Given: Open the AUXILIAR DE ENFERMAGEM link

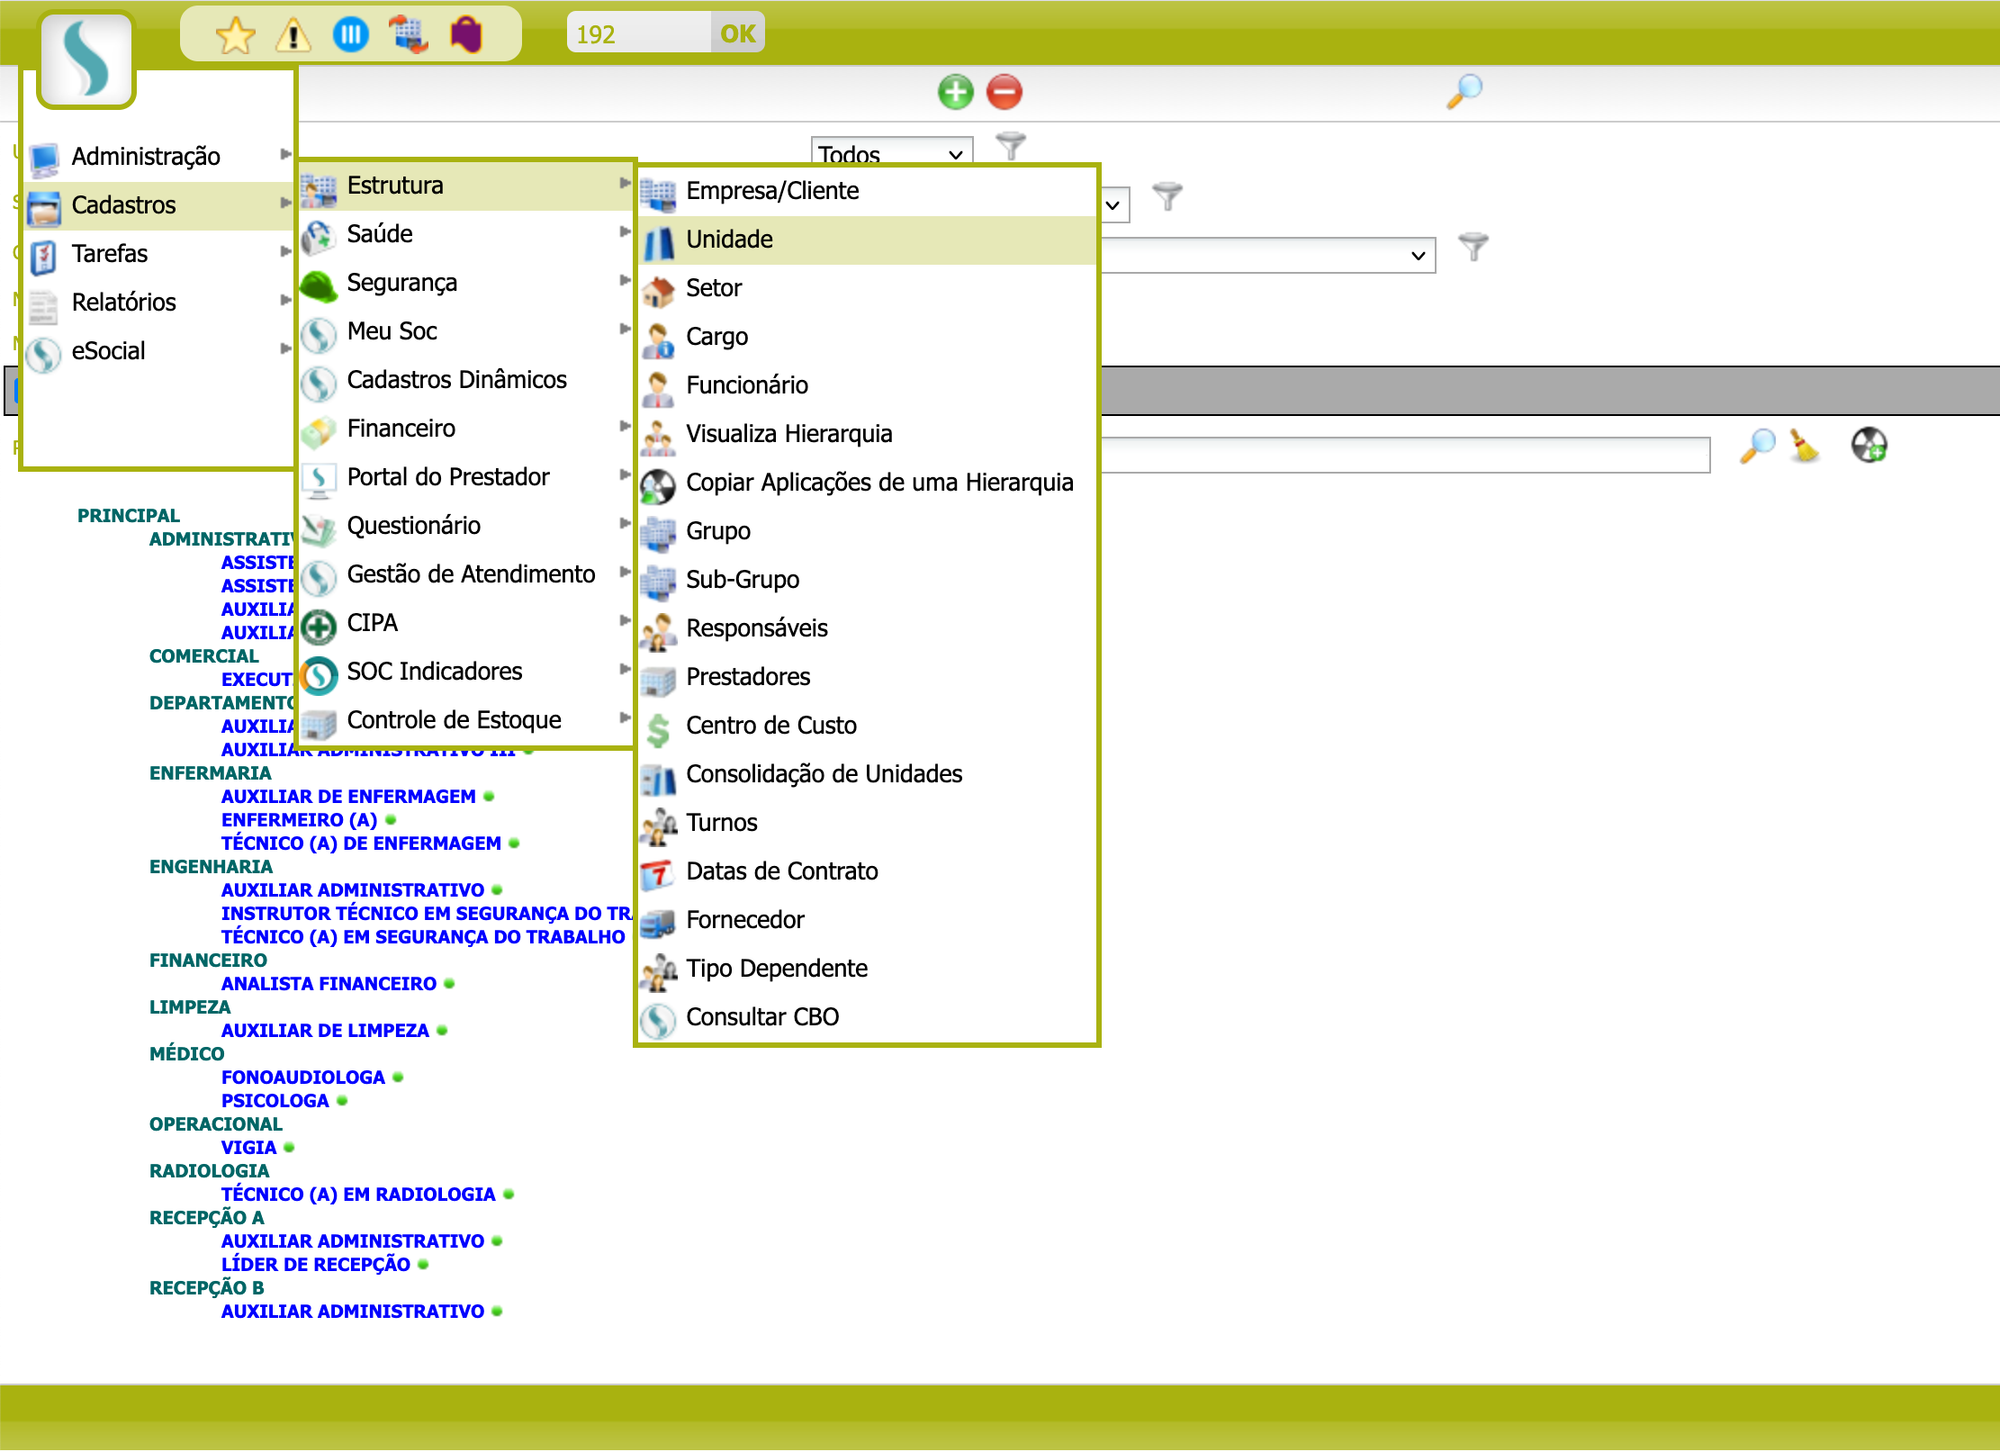Looking at the screenshot, I should (x=348, y=797).
